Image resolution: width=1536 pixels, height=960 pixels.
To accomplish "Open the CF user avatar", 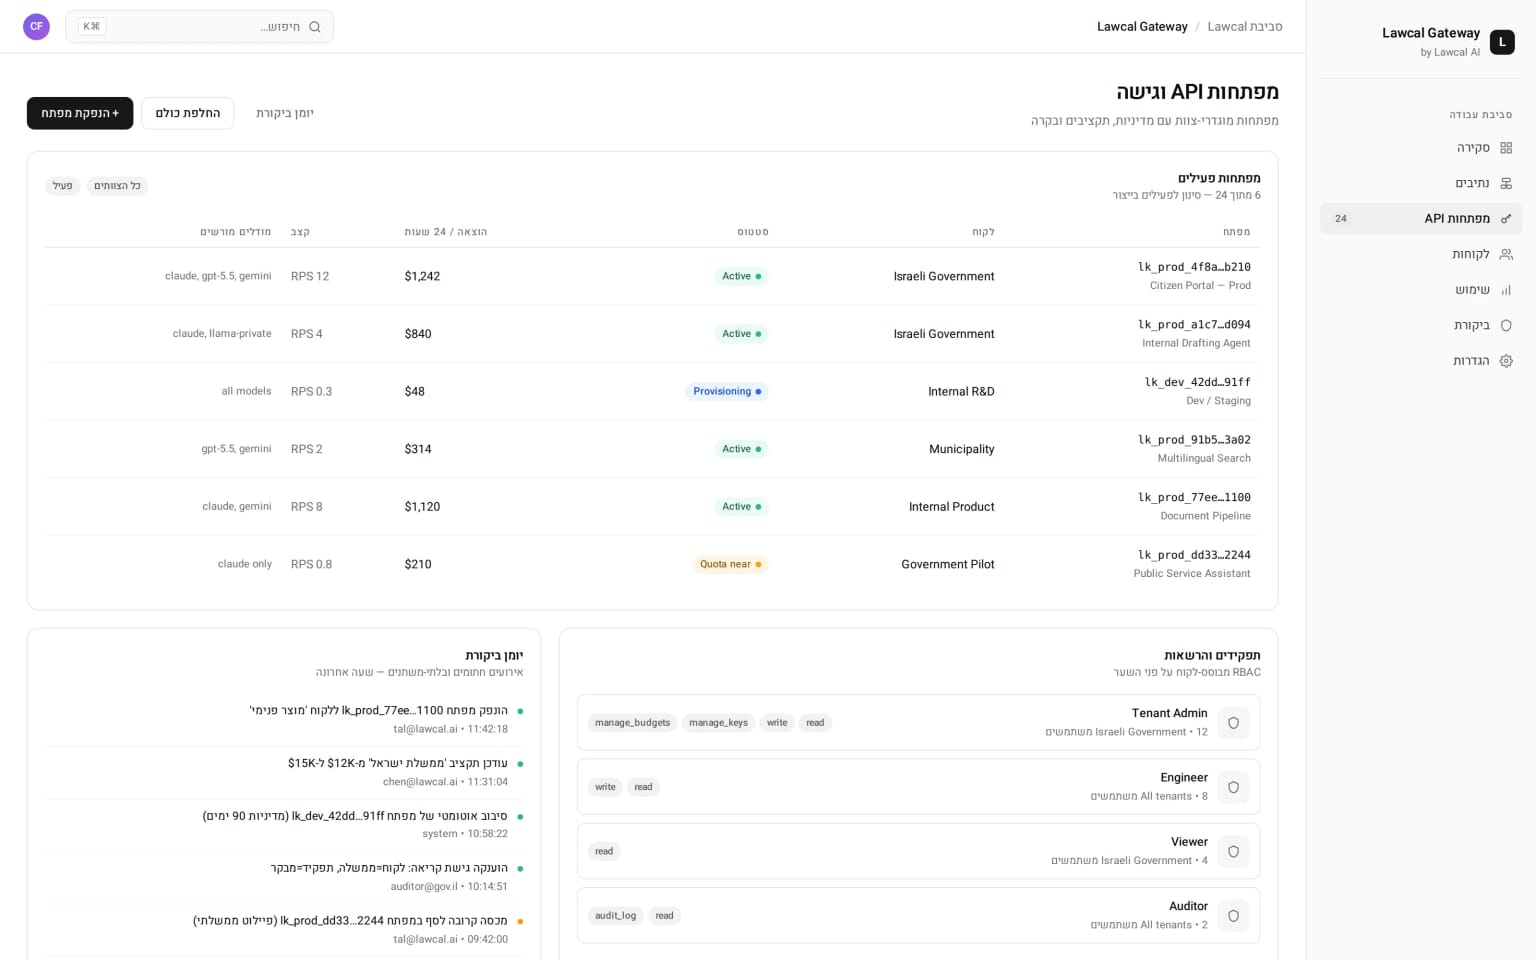I will click(x=36, y=27).
